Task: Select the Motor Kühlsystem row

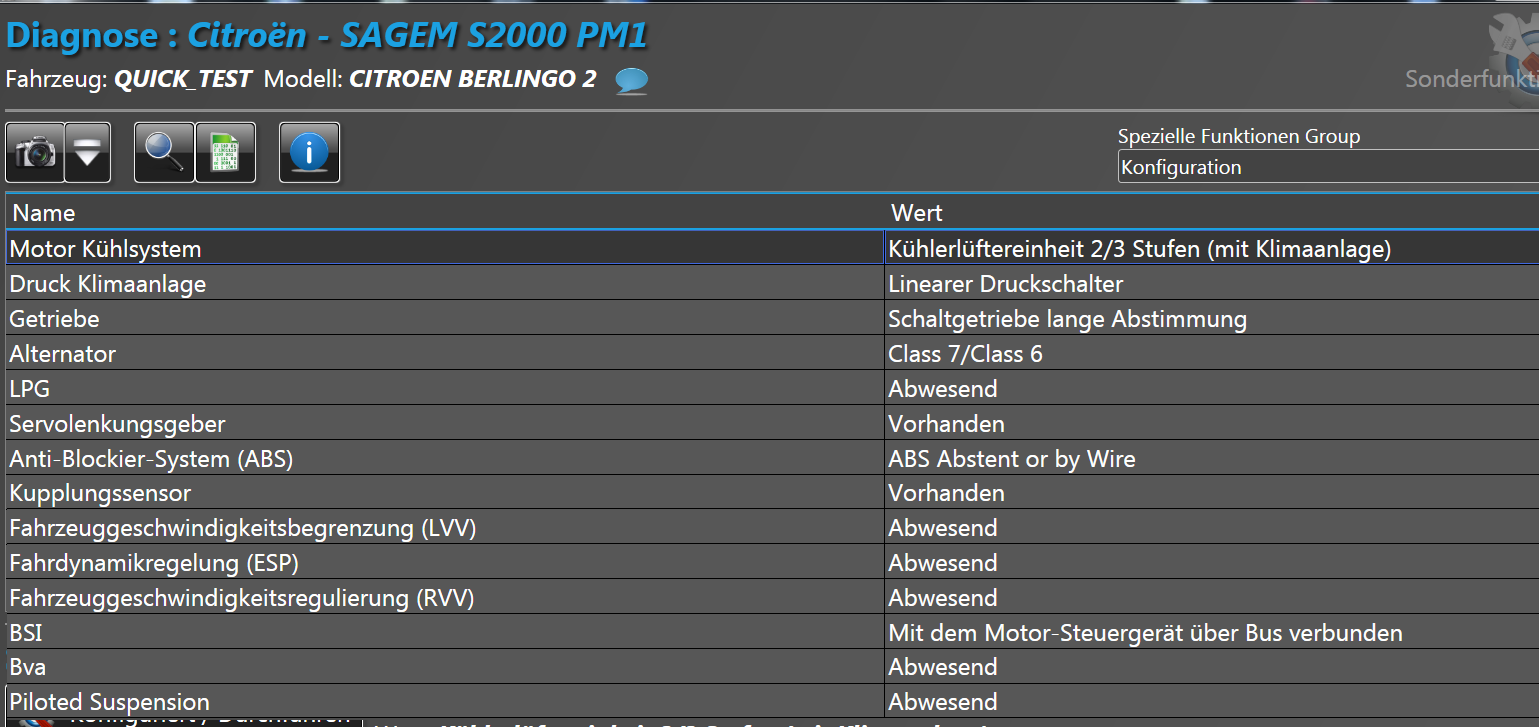Action: (105, 249)
